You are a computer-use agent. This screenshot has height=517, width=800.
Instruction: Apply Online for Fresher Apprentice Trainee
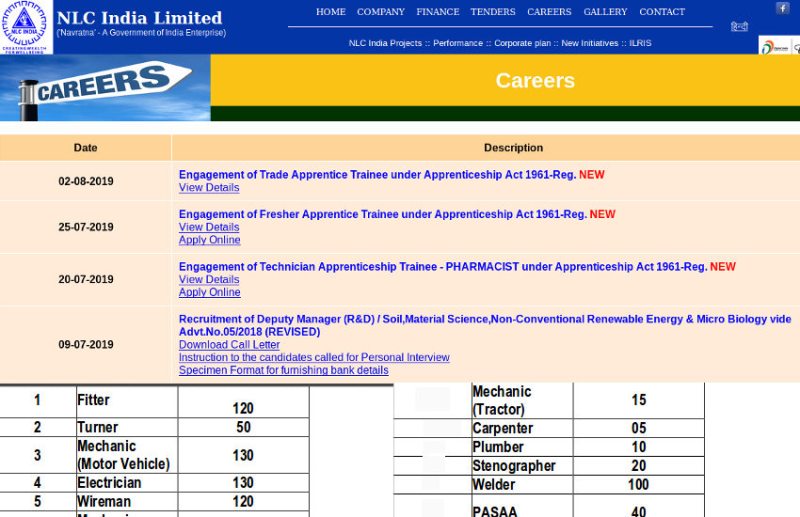(x=209, y=240)
